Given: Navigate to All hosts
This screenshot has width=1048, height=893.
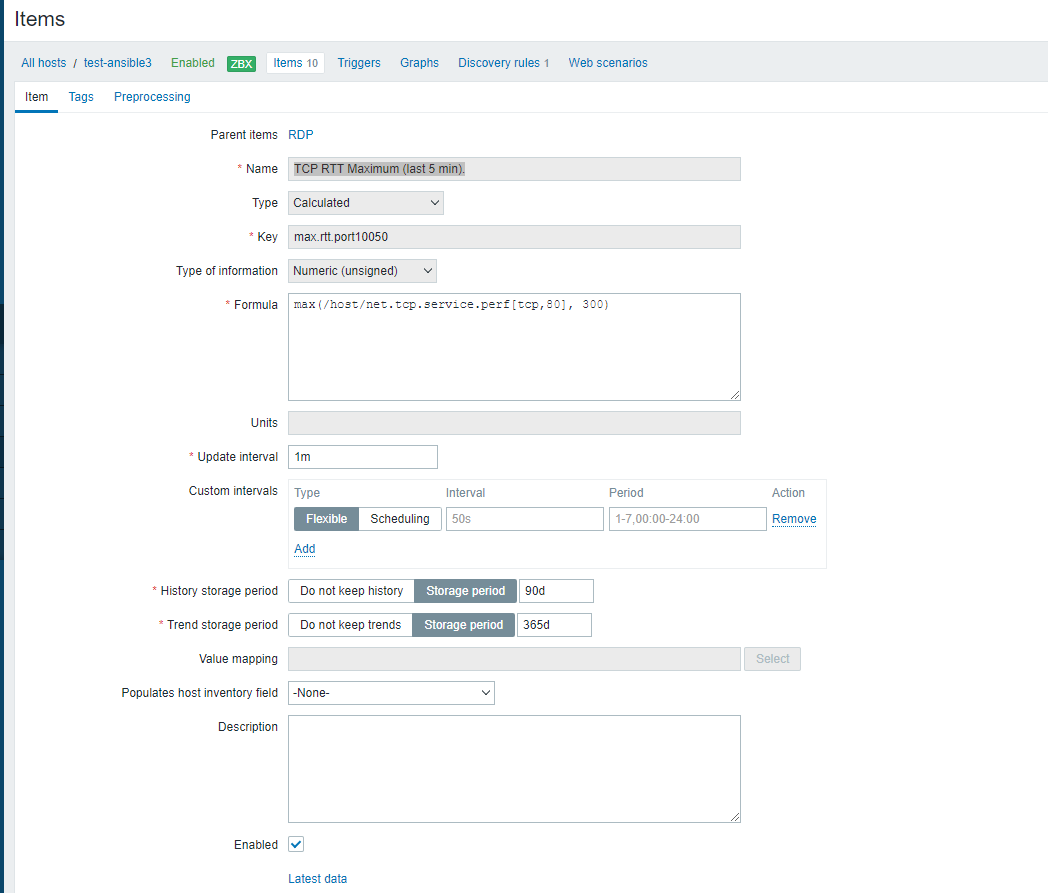Looking at the screenshot, I should coord(43,63).
